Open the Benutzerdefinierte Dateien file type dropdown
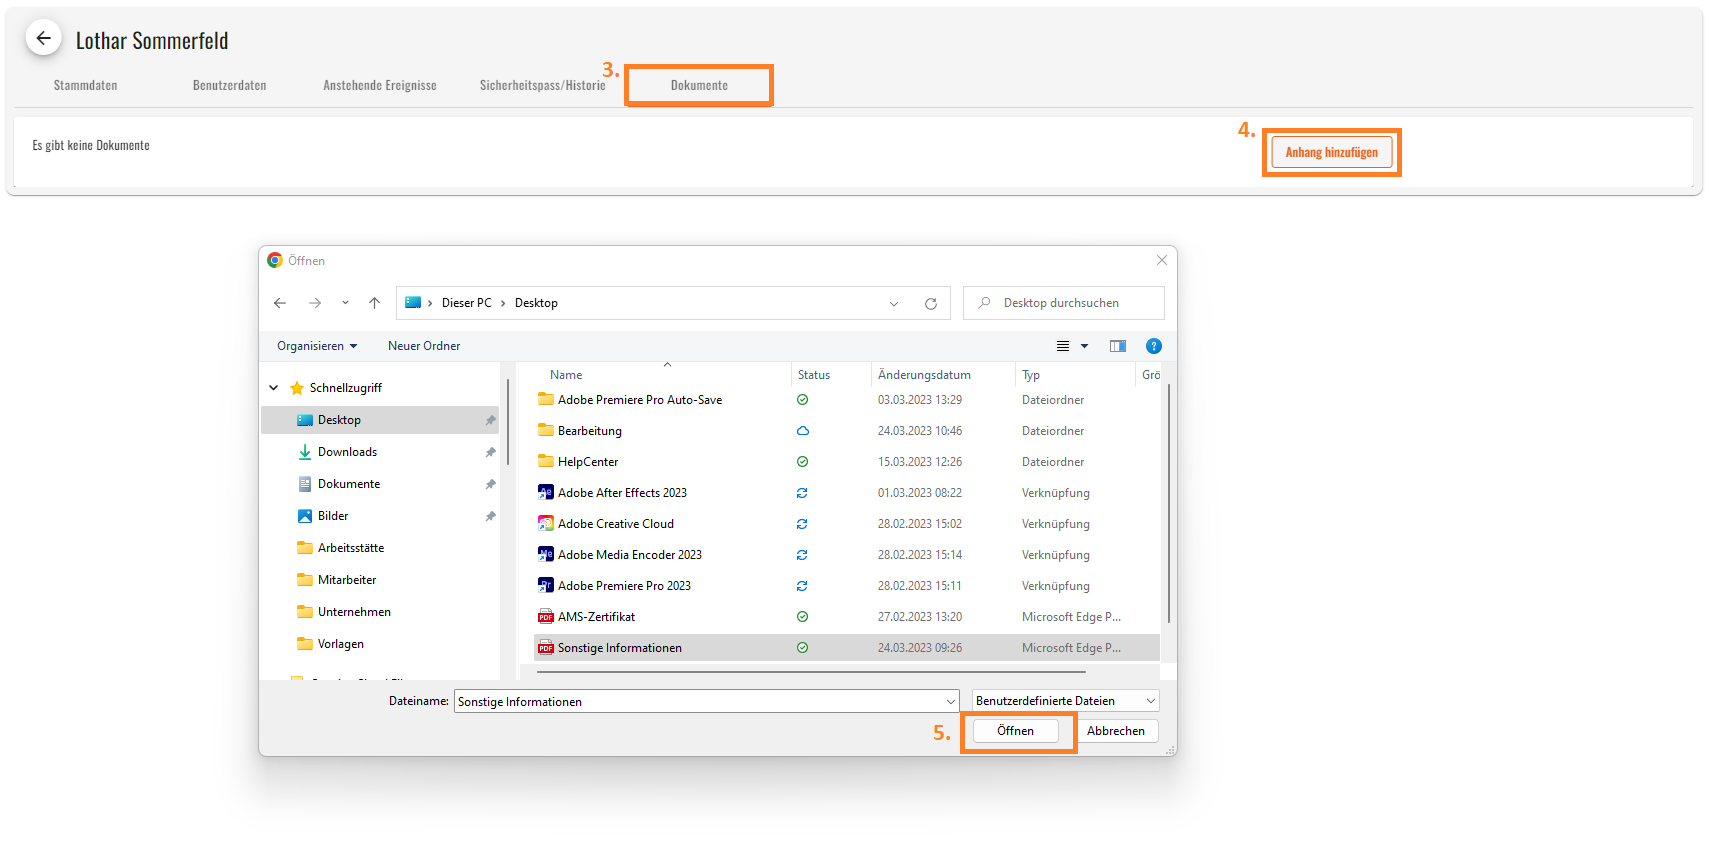 [x=1066, y=701]
